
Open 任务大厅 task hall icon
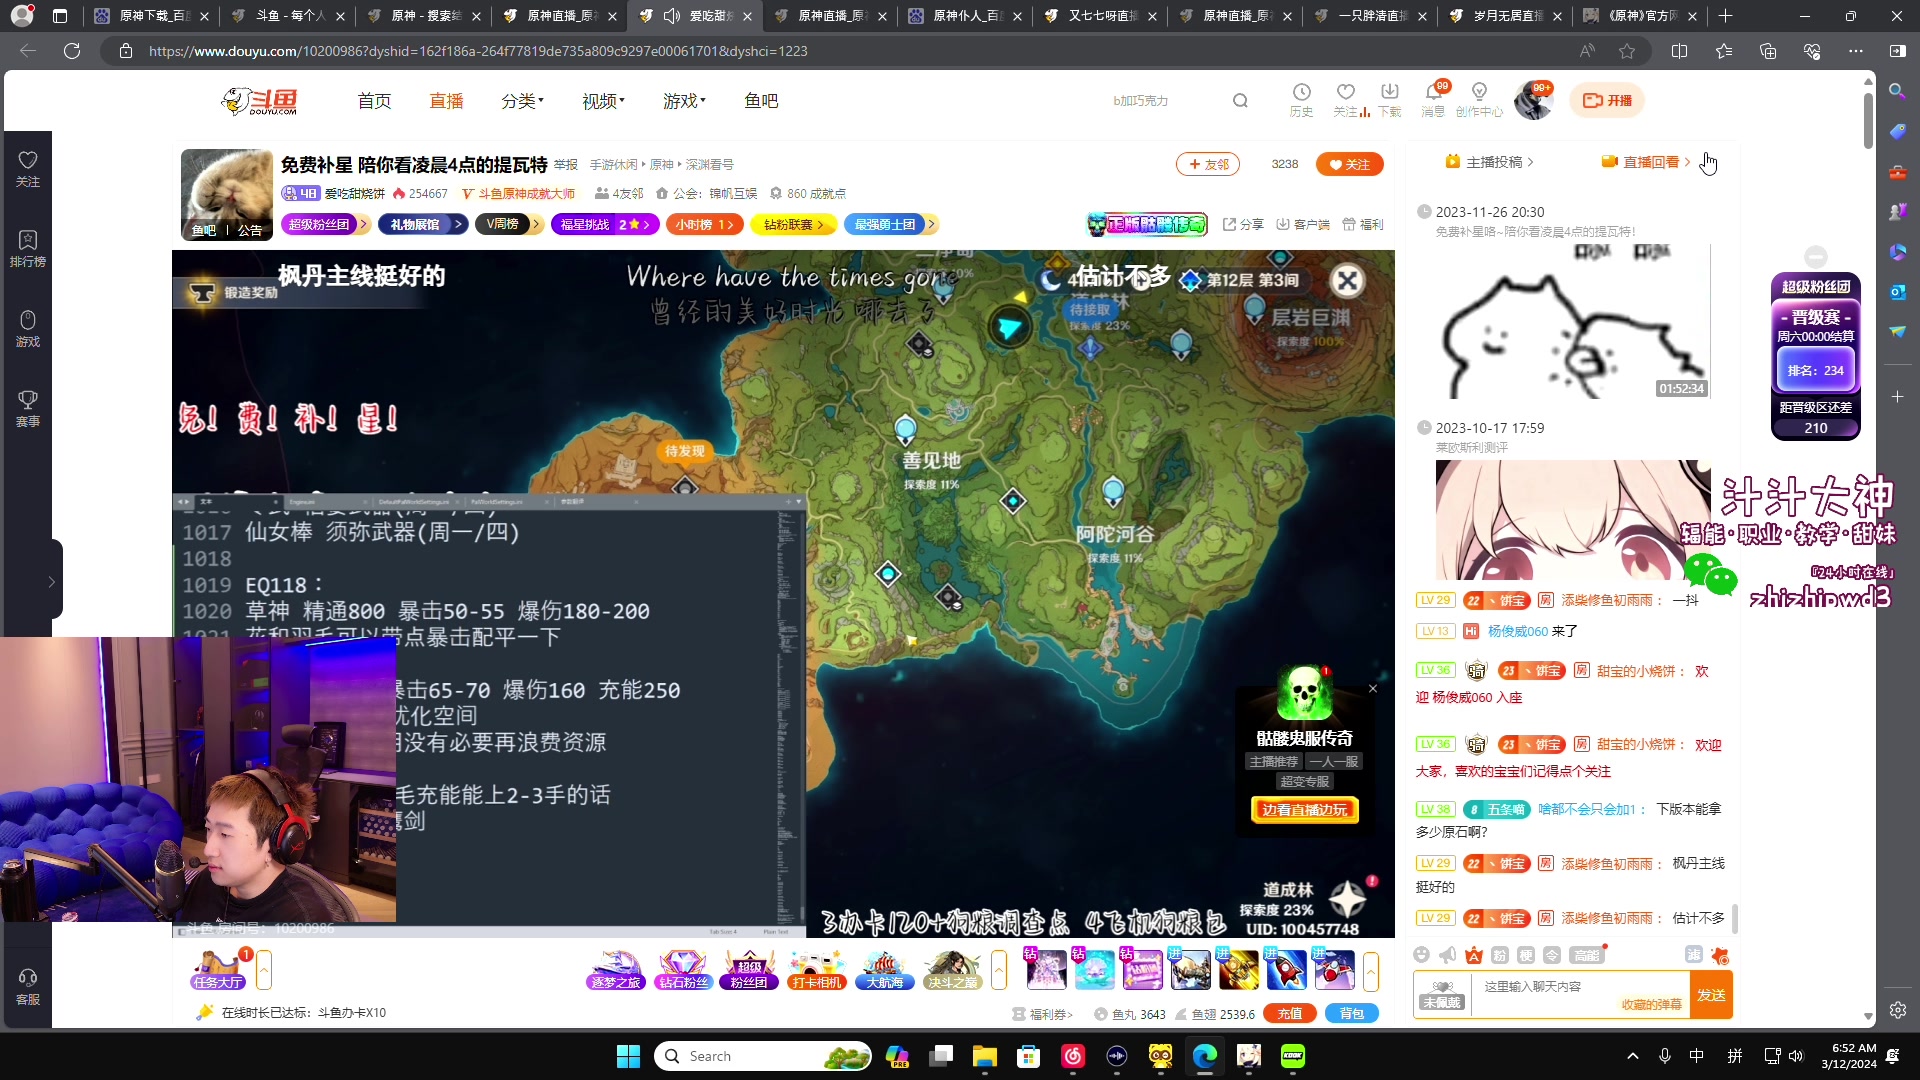[x=217, y=970]
